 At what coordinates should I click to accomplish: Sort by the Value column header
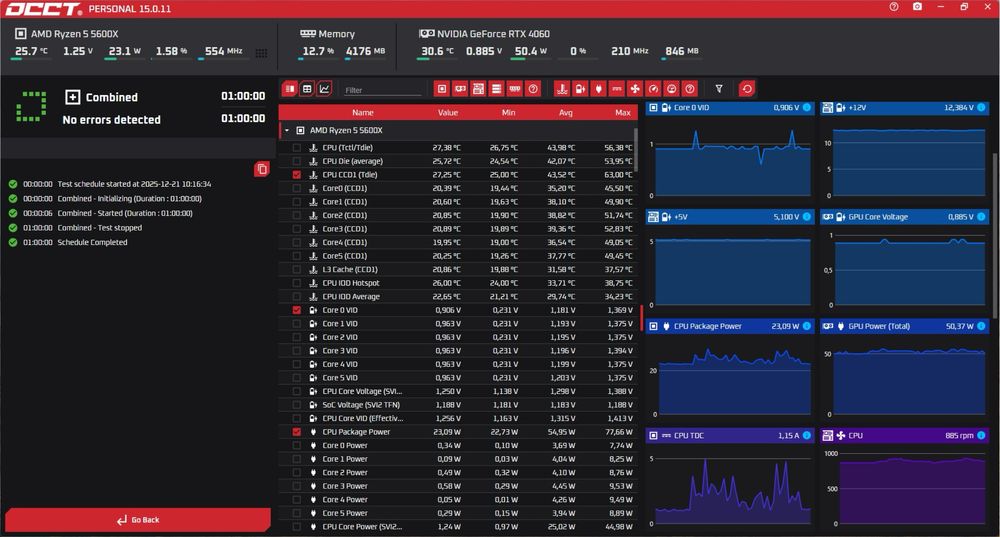(x=448, y=113)
